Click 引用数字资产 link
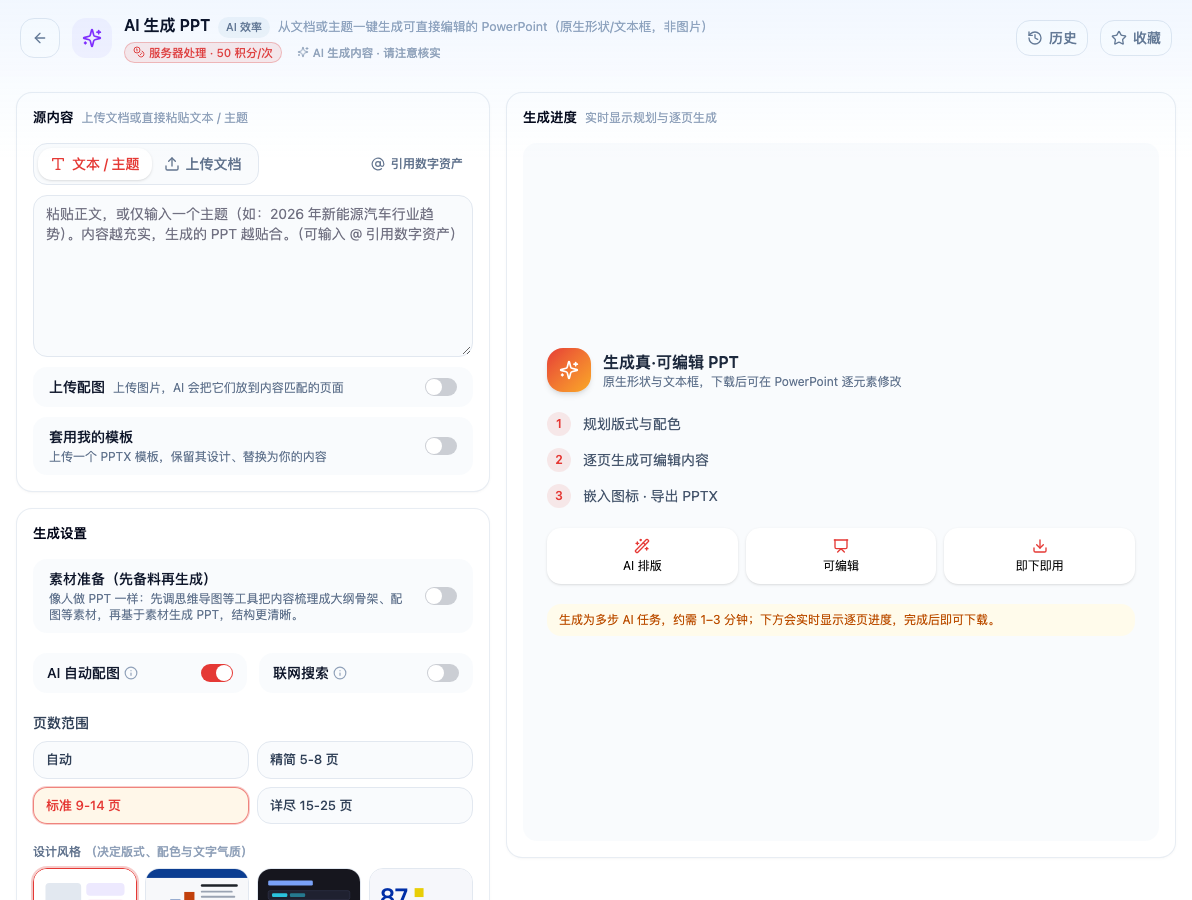This screenshot has width=1192, height=900. pos(417,164)
